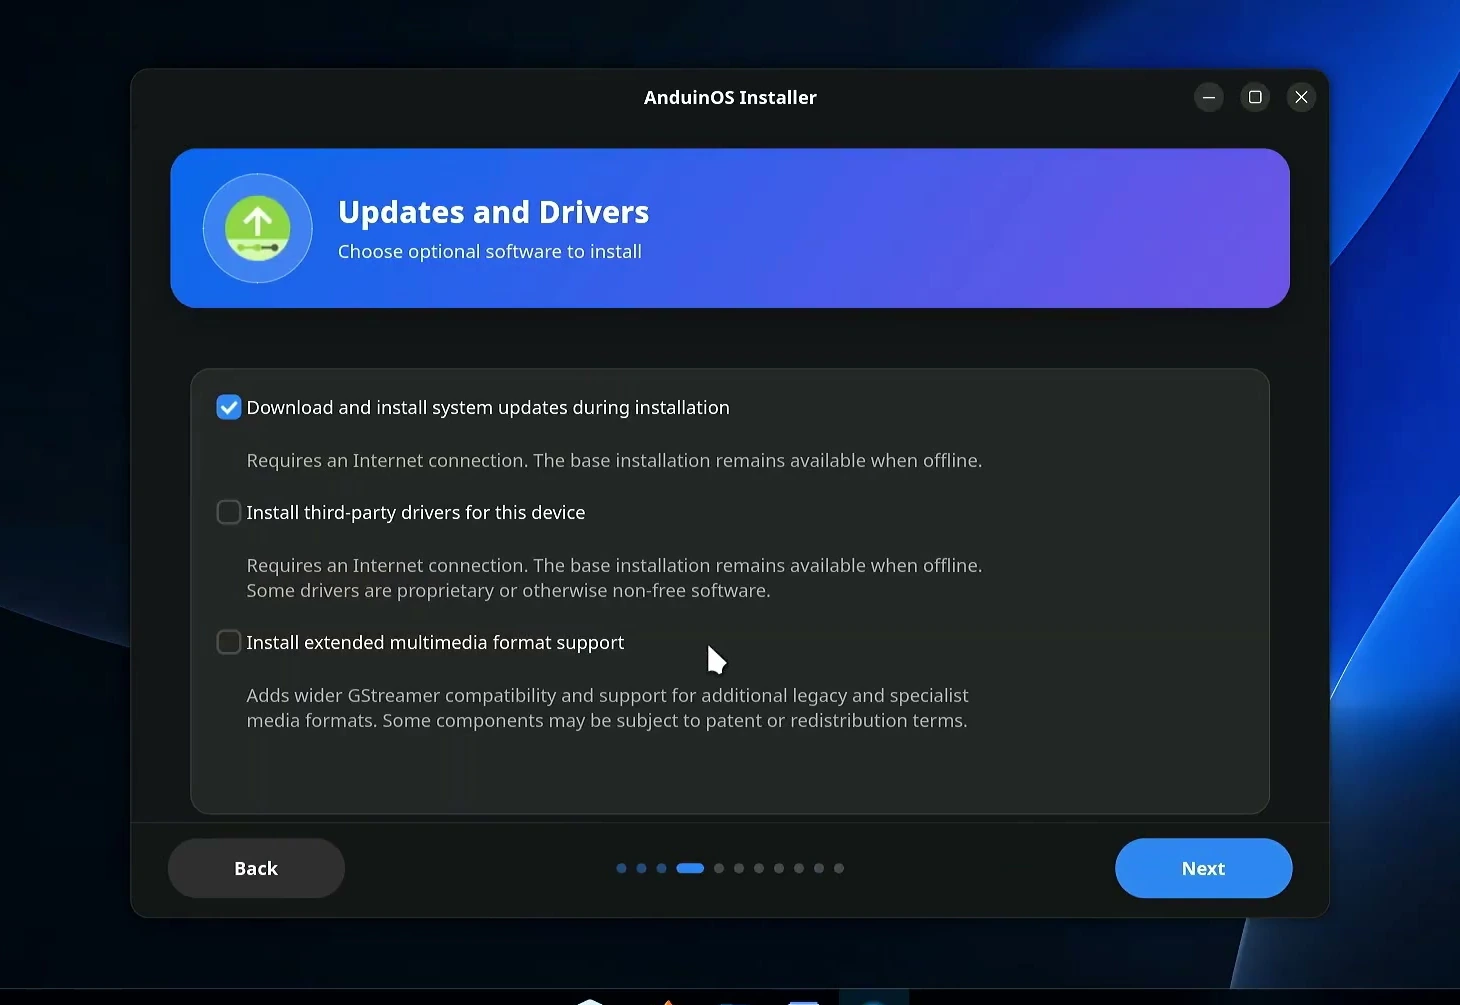Click 'Choose optional software to install' subtitle
The width and height of the screenshot is (1460, 1005).
tap(490, 252)
